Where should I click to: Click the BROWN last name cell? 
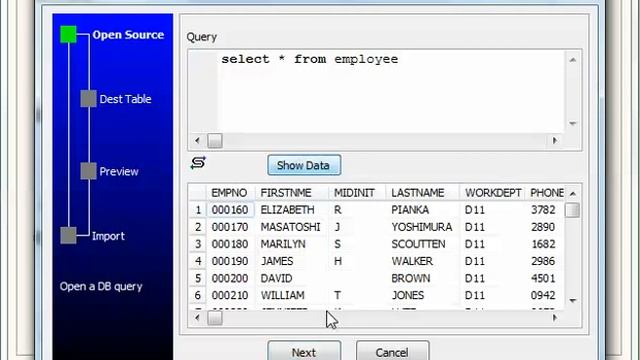click(x=423, y=278)
